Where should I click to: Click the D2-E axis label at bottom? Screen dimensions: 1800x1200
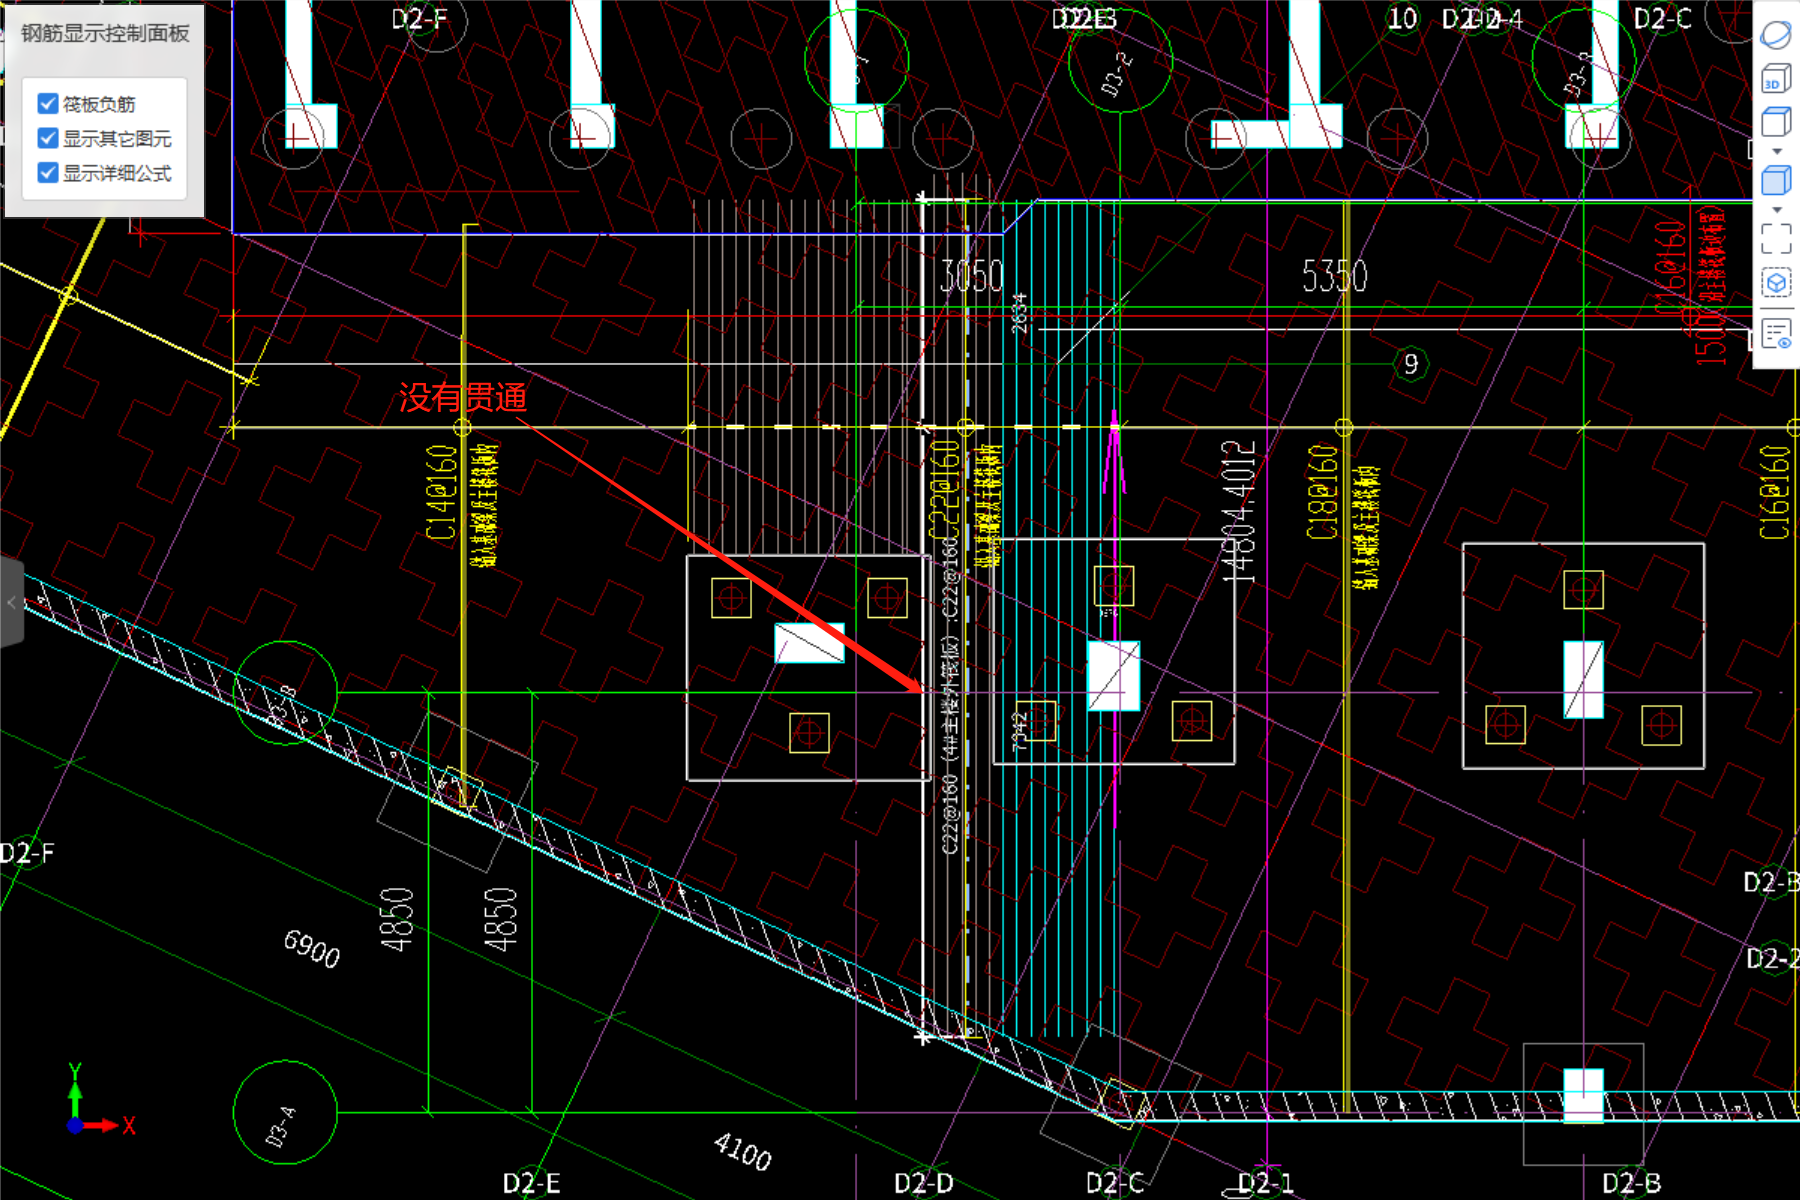pyautogui.click(x=531, y=1183)
